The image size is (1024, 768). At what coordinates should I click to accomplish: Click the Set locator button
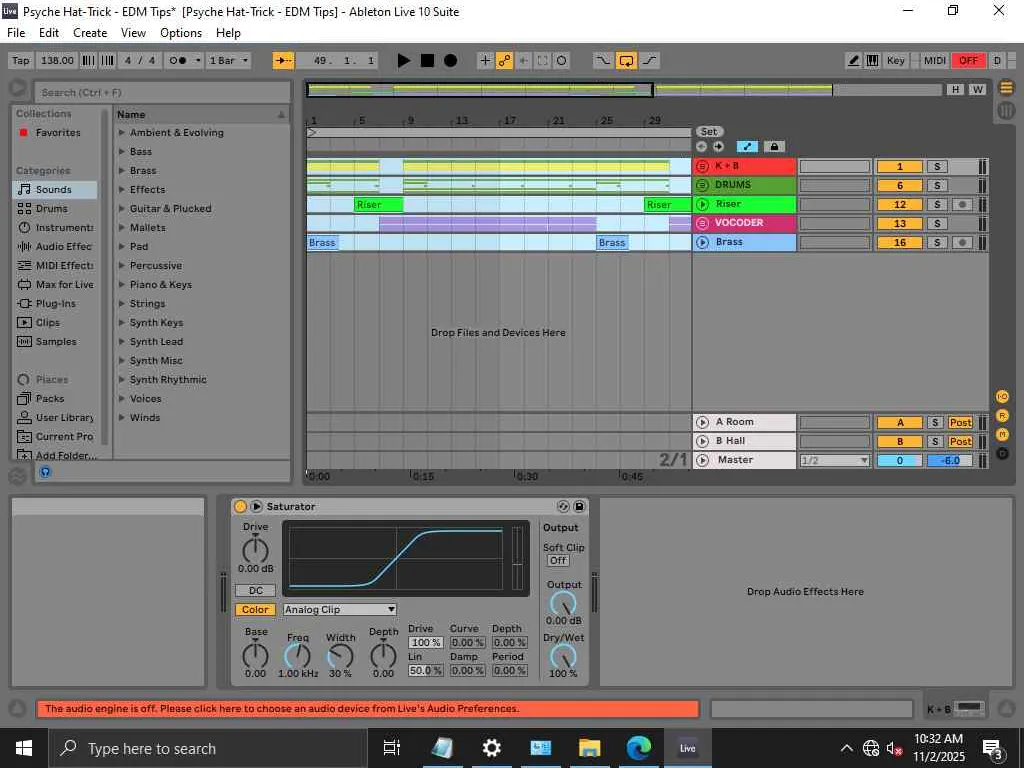[709, 132]
